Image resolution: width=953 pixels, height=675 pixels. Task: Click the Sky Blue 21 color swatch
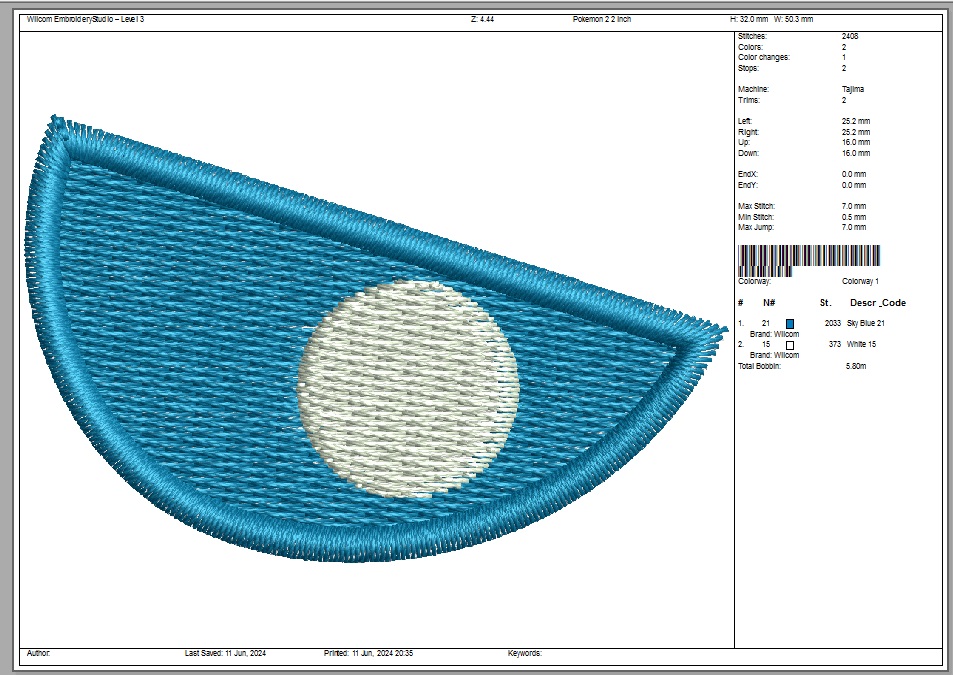pyautogui.click(x=790, y=323)
